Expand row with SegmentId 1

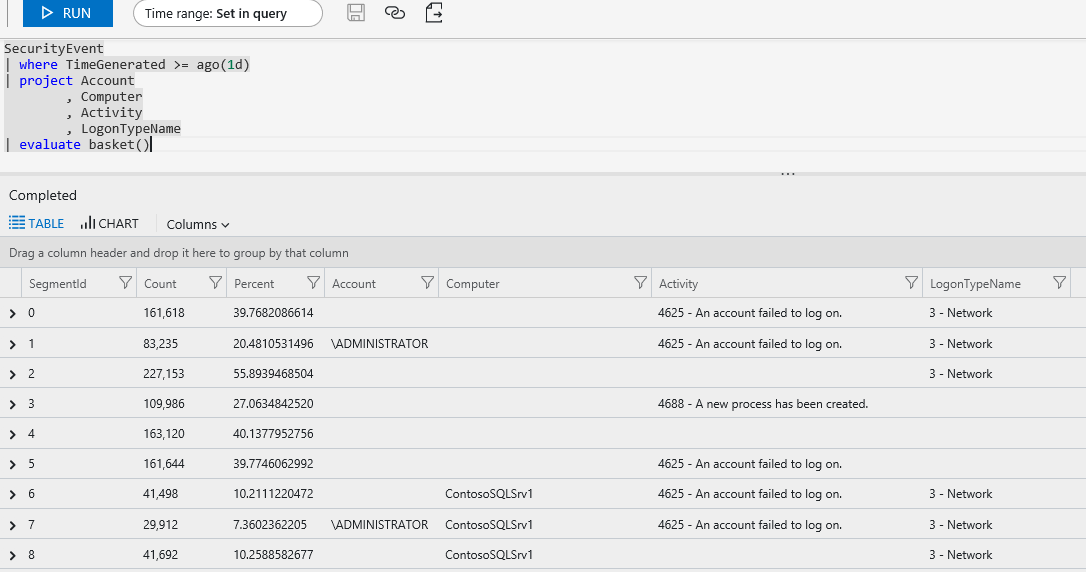[x=12, y=344]
